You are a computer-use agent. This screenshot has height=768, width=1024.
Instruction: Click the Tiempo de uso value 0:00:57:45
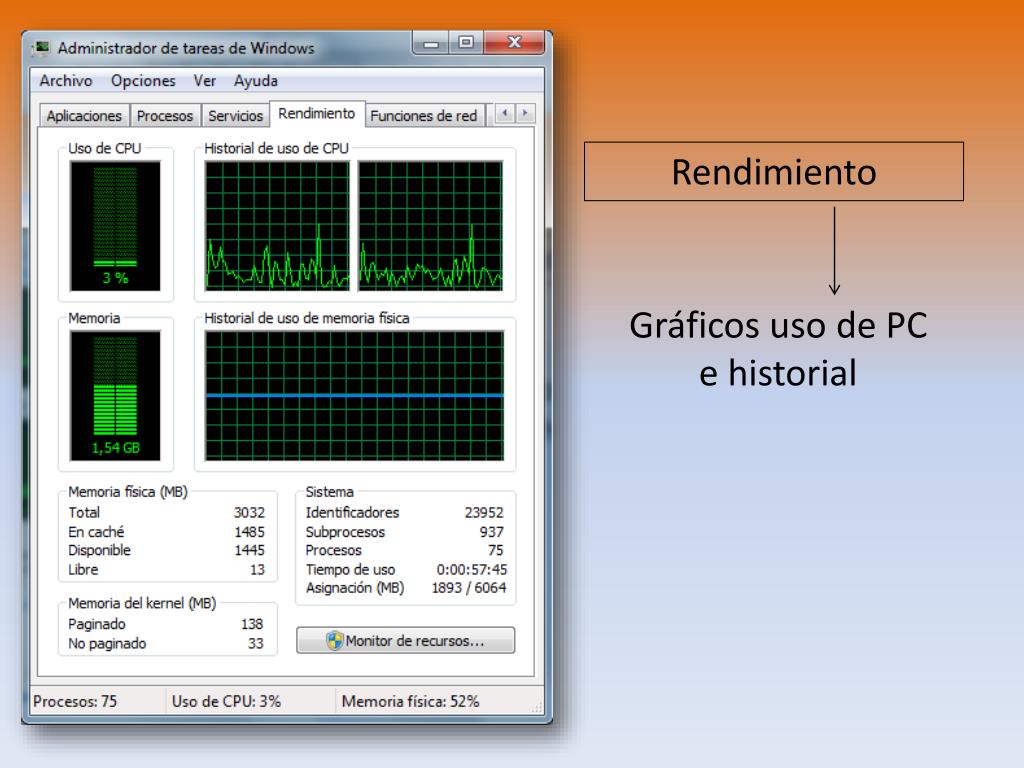(x=472, y=569)
